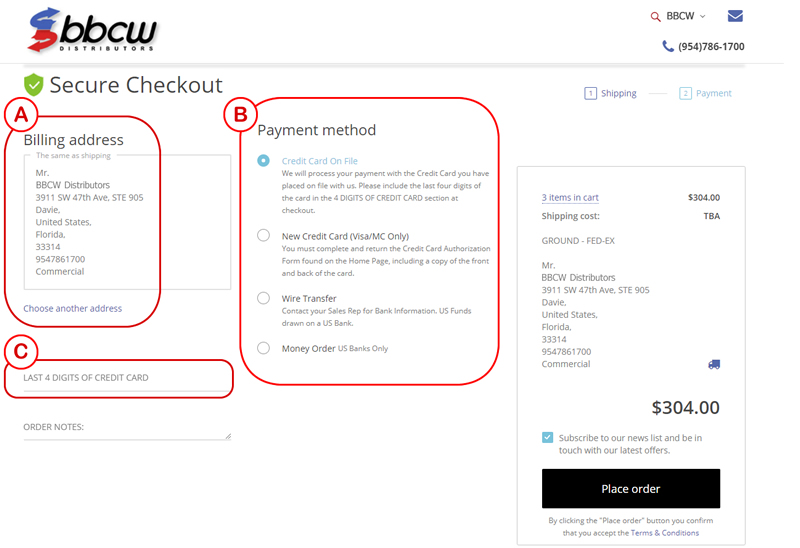Viewport: 800px width, 548px height.
Task: Open the mail envelope icon
Action: tap(735, 16)
